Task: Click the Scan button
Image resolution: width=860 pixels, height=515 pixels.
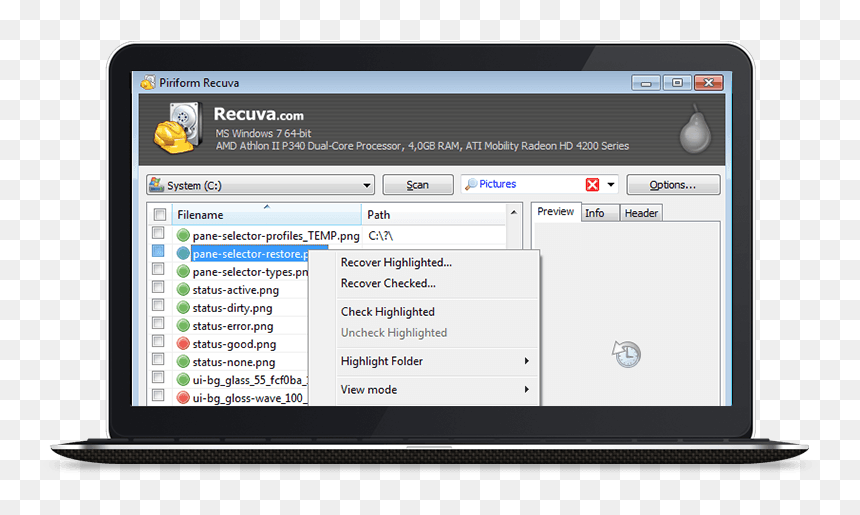Action: [x=418, y=185]
